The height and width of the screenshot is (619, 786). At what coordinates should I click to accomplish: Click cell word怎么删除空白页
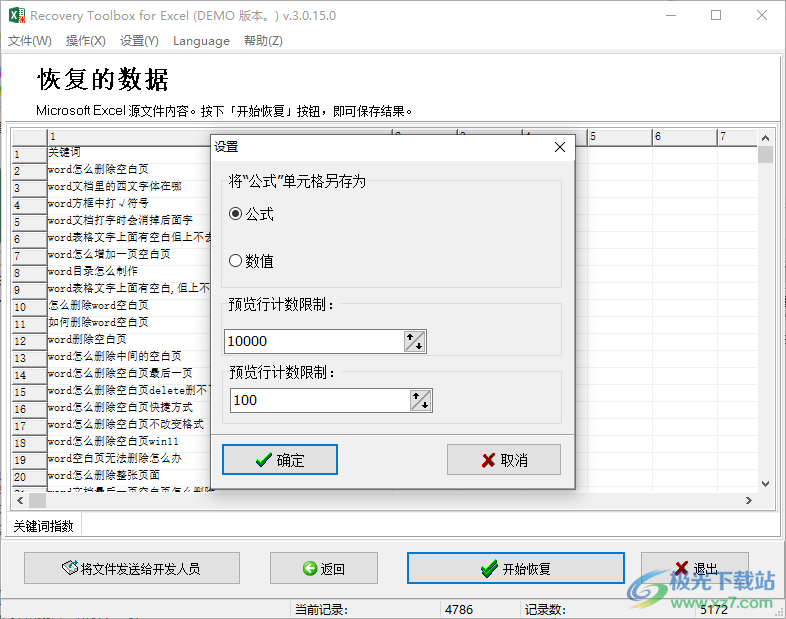point(98,169)
